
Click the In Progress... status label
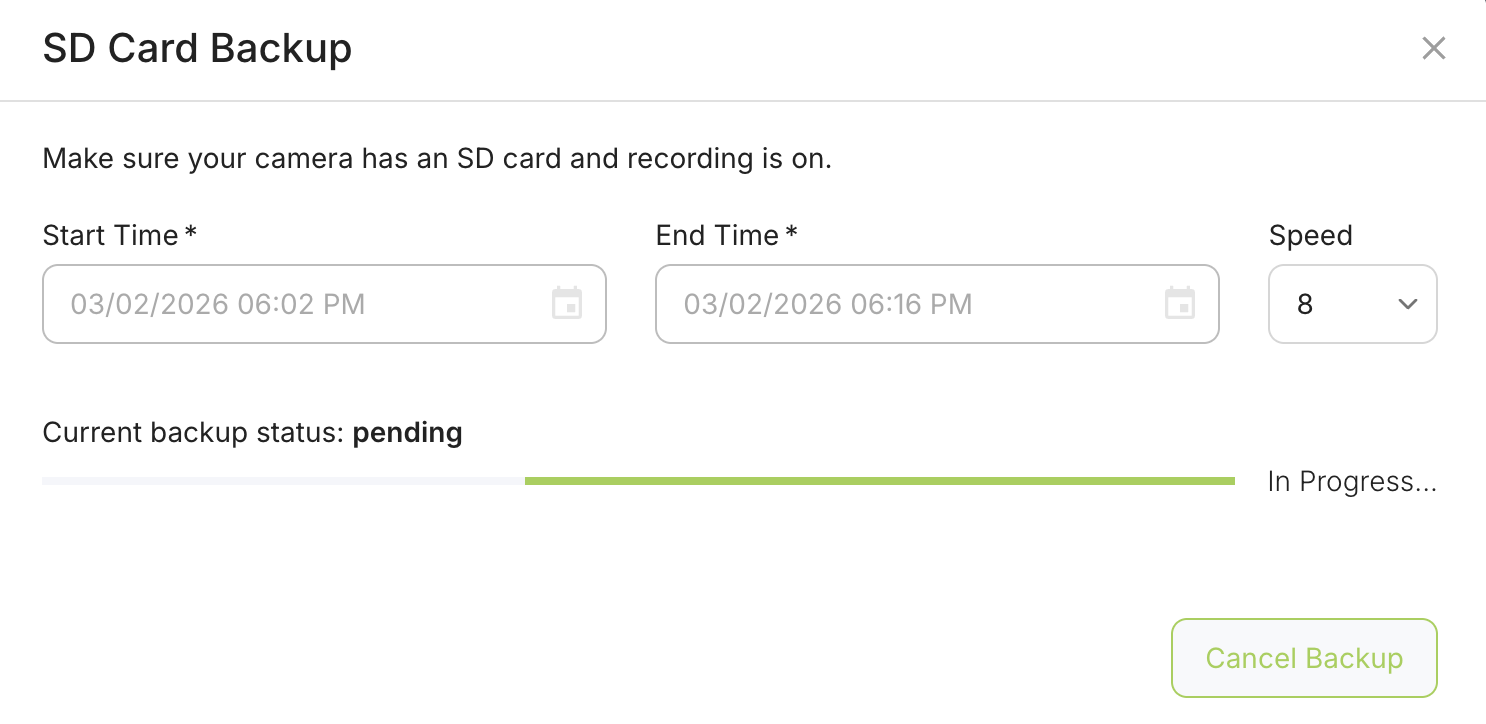(1352, 482)
